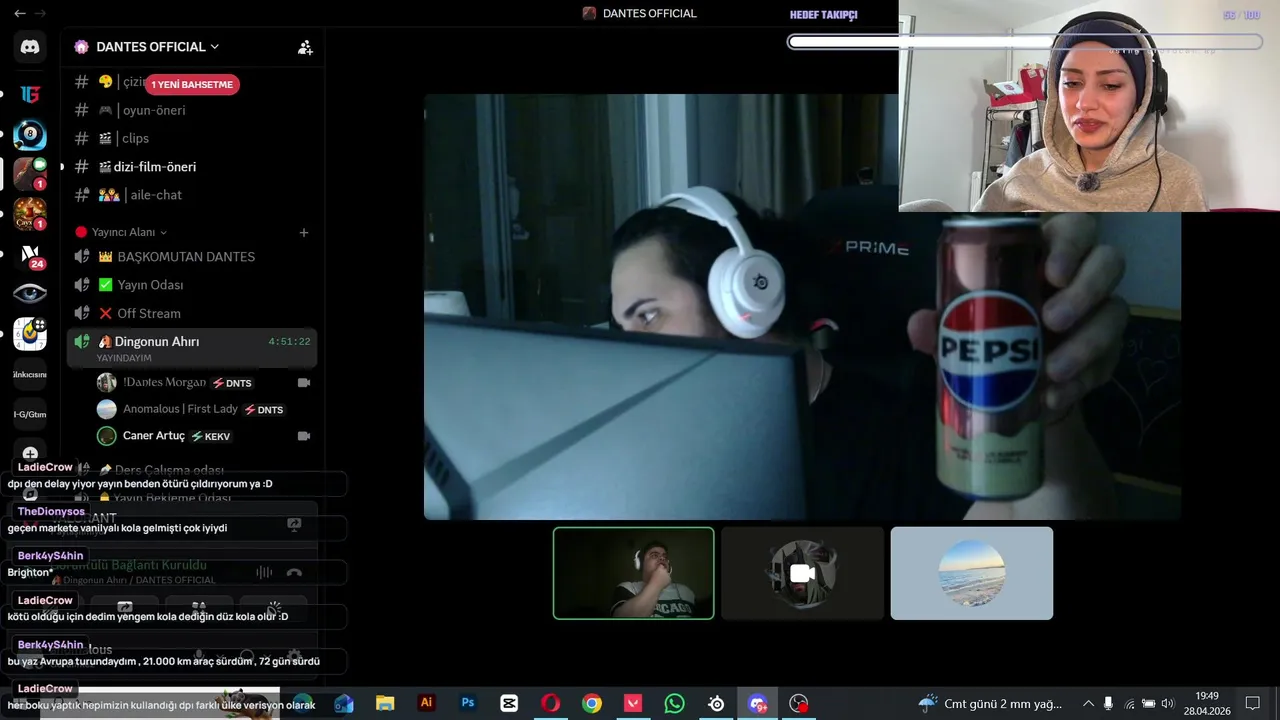The height and width of the screenshot is (720, 1280).
Task: Open CapCut from the taskbar
Action: point(509,703)
